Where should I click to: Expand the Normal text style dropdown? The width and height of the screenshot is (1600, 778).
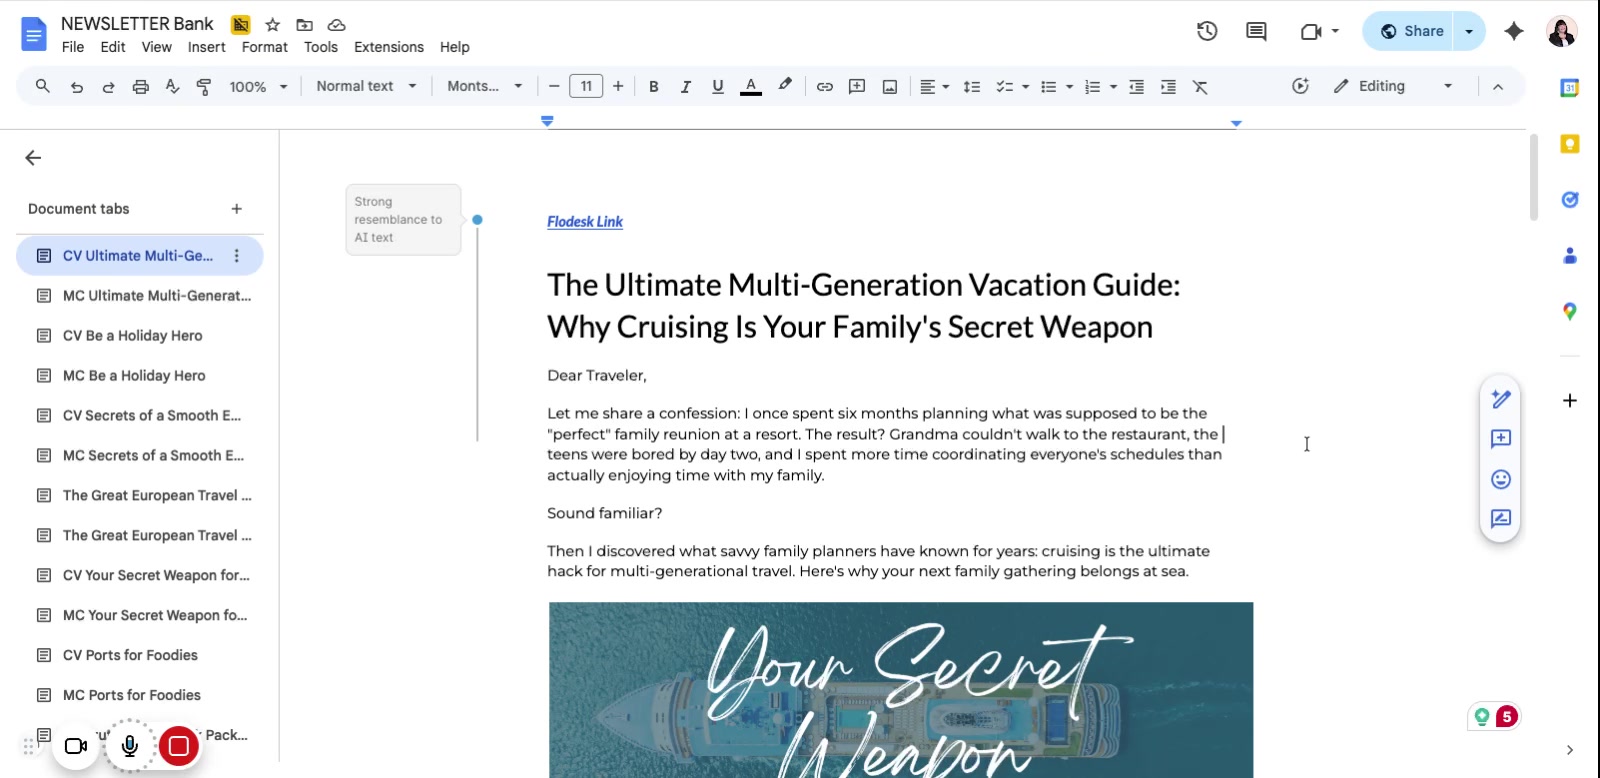[366, 87]
